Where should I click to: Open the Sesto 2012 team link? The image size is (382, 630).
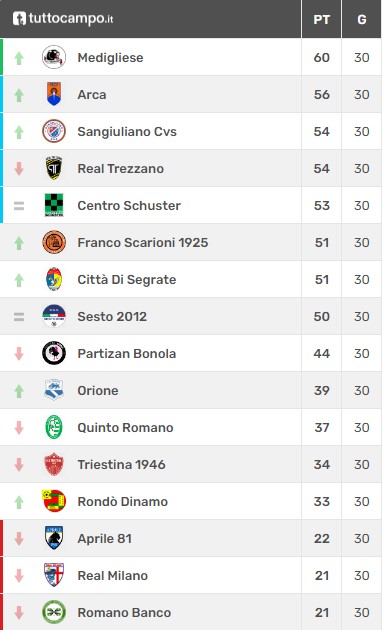(112, 317)
